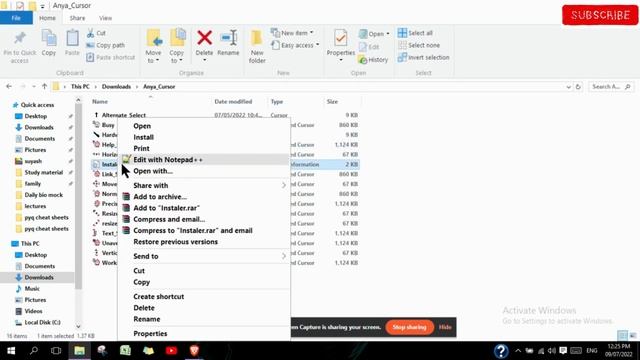This screenshot has width=640, height=360.
Task: Open the File tab
Action: click(16, 18)
